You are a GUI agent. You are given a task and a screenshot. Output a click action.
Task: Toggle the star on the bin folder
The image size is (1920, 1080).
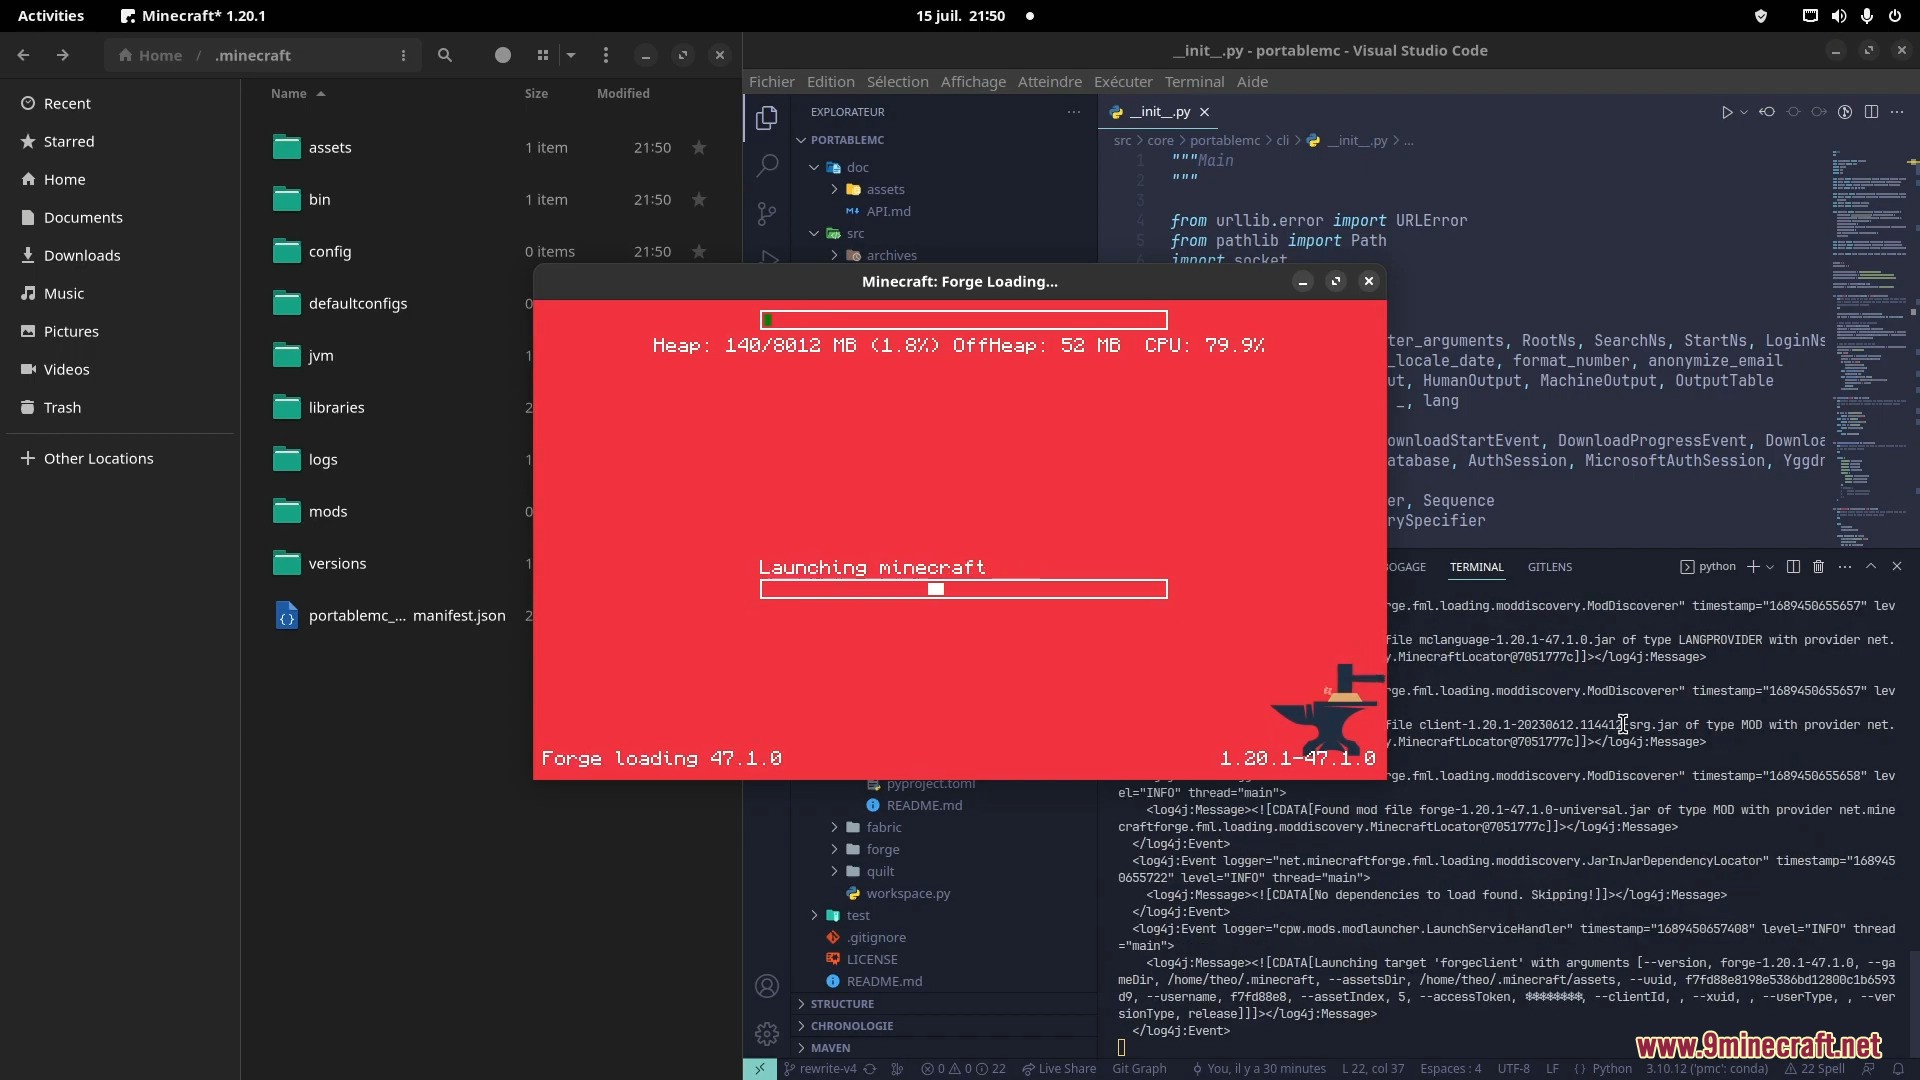[x=699, y=200]
